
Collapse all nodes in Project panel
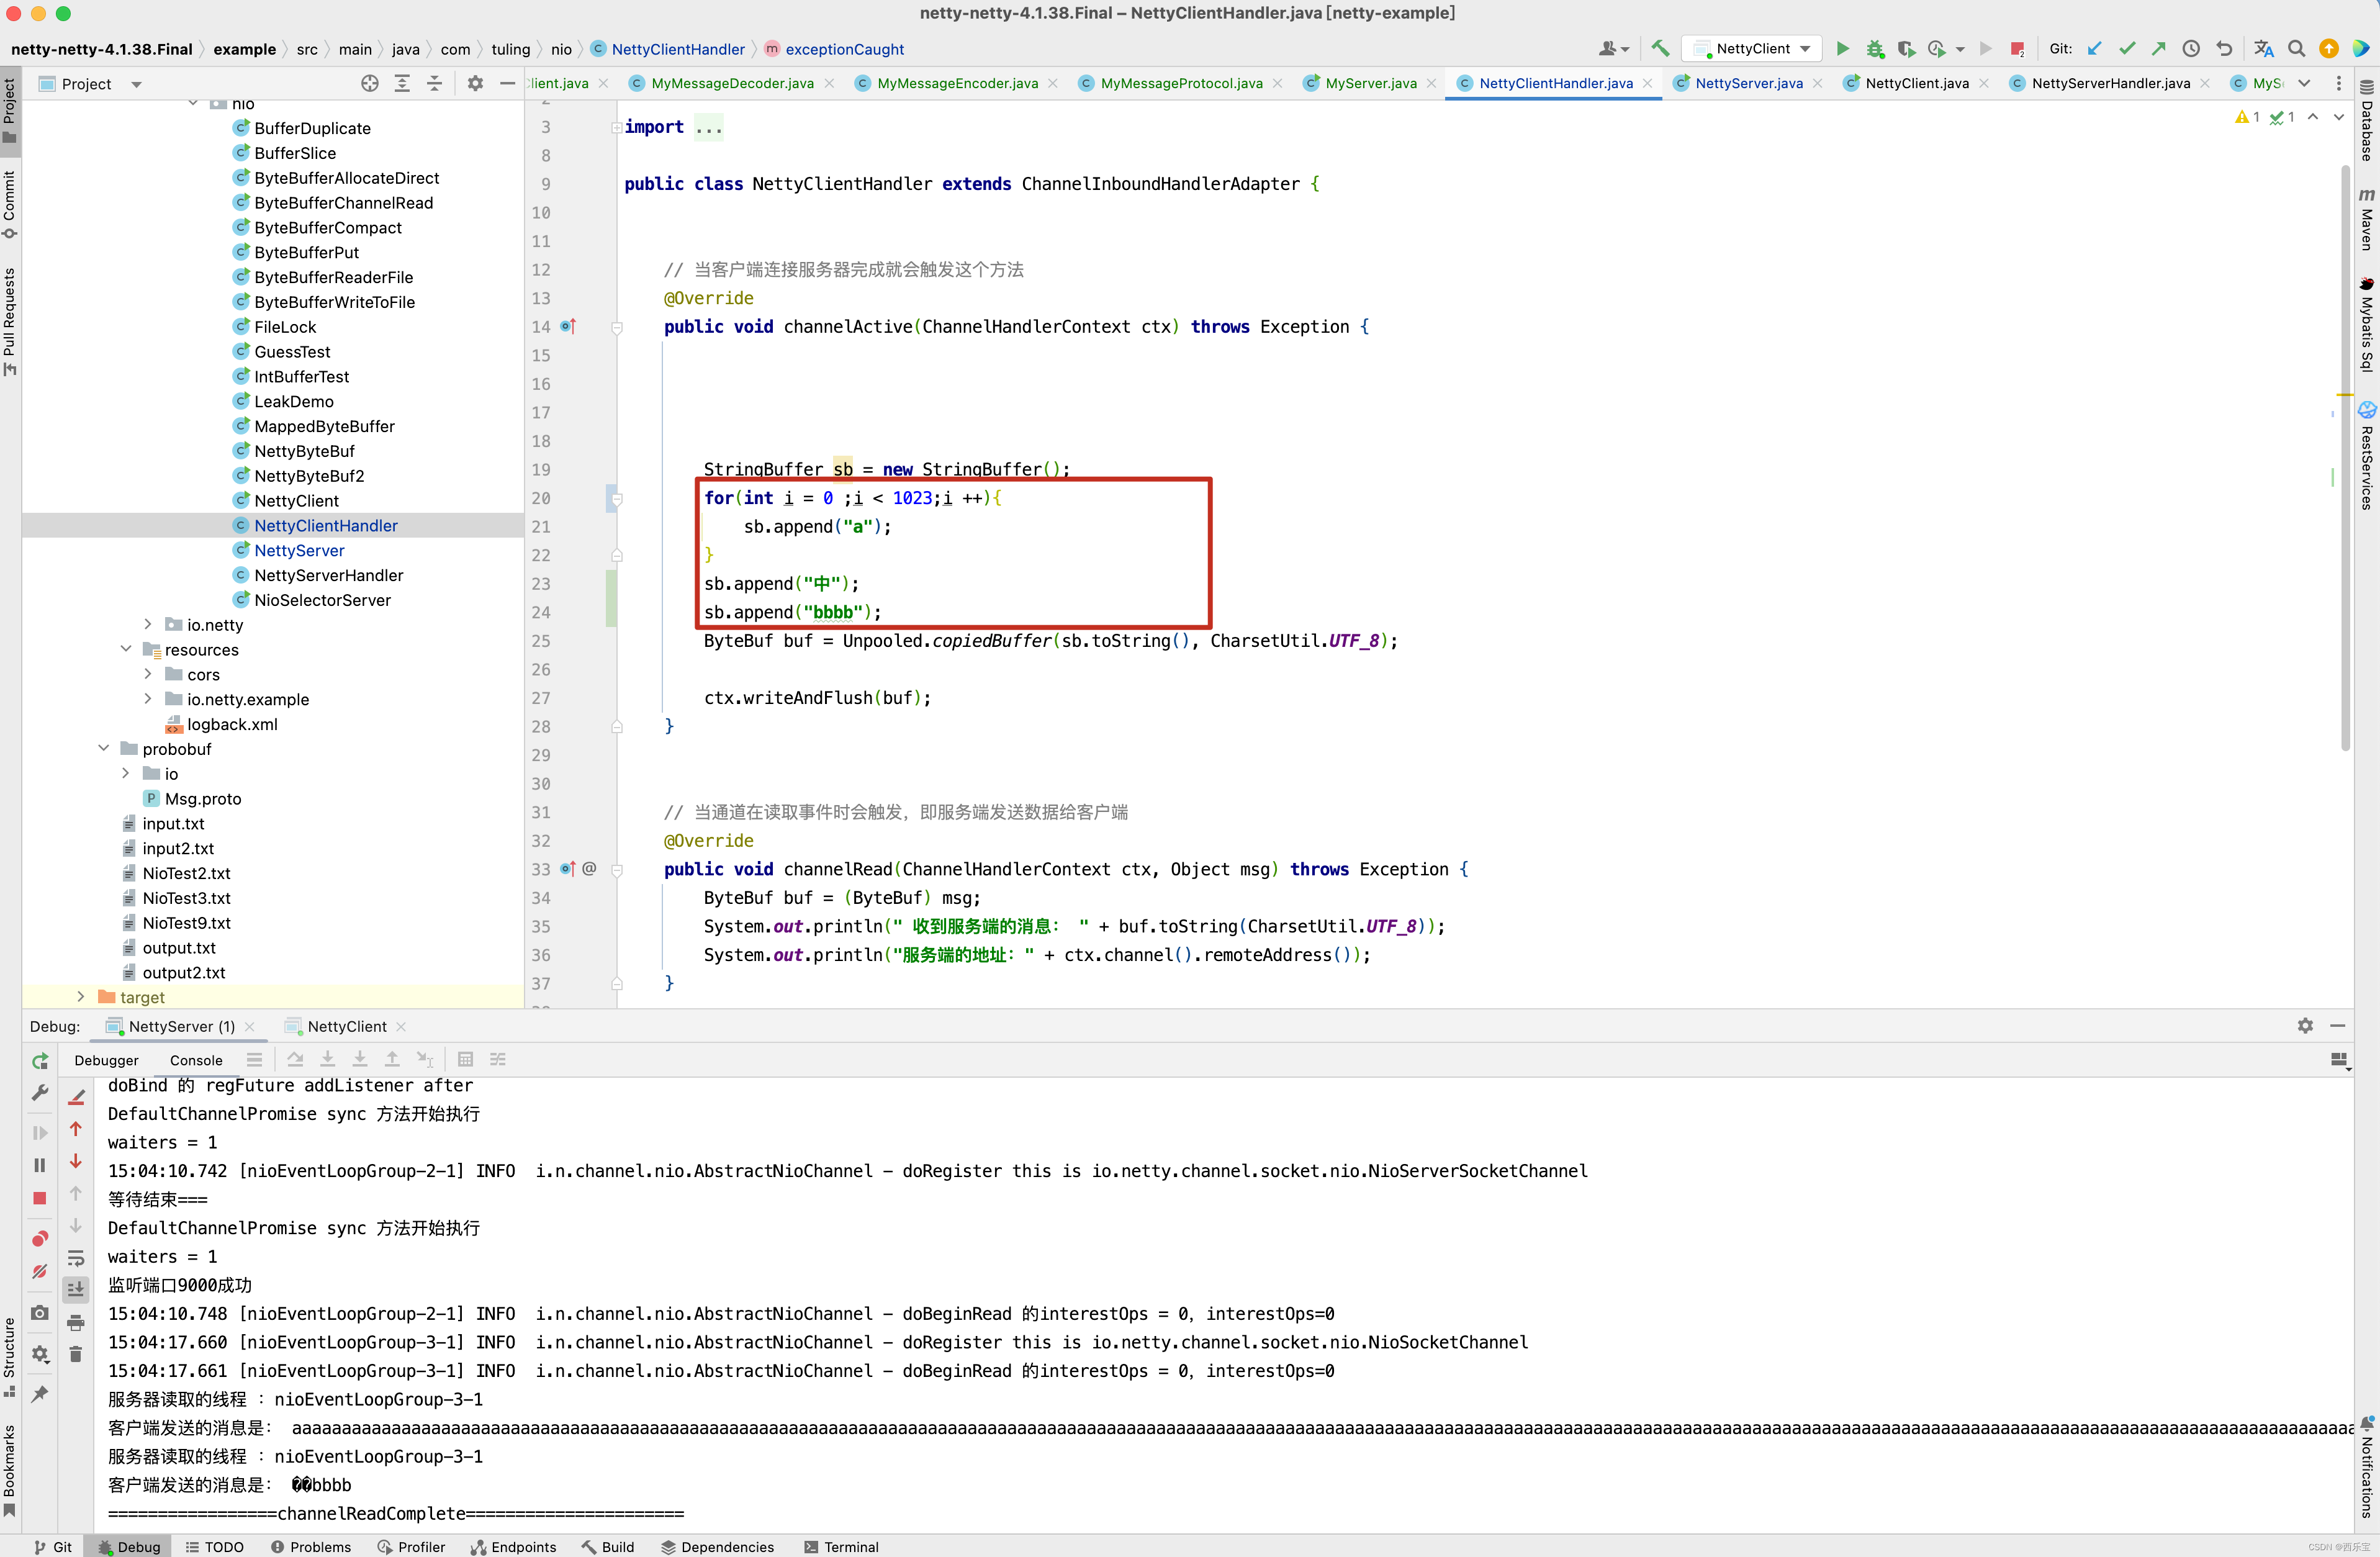click(x=434, y=83)
